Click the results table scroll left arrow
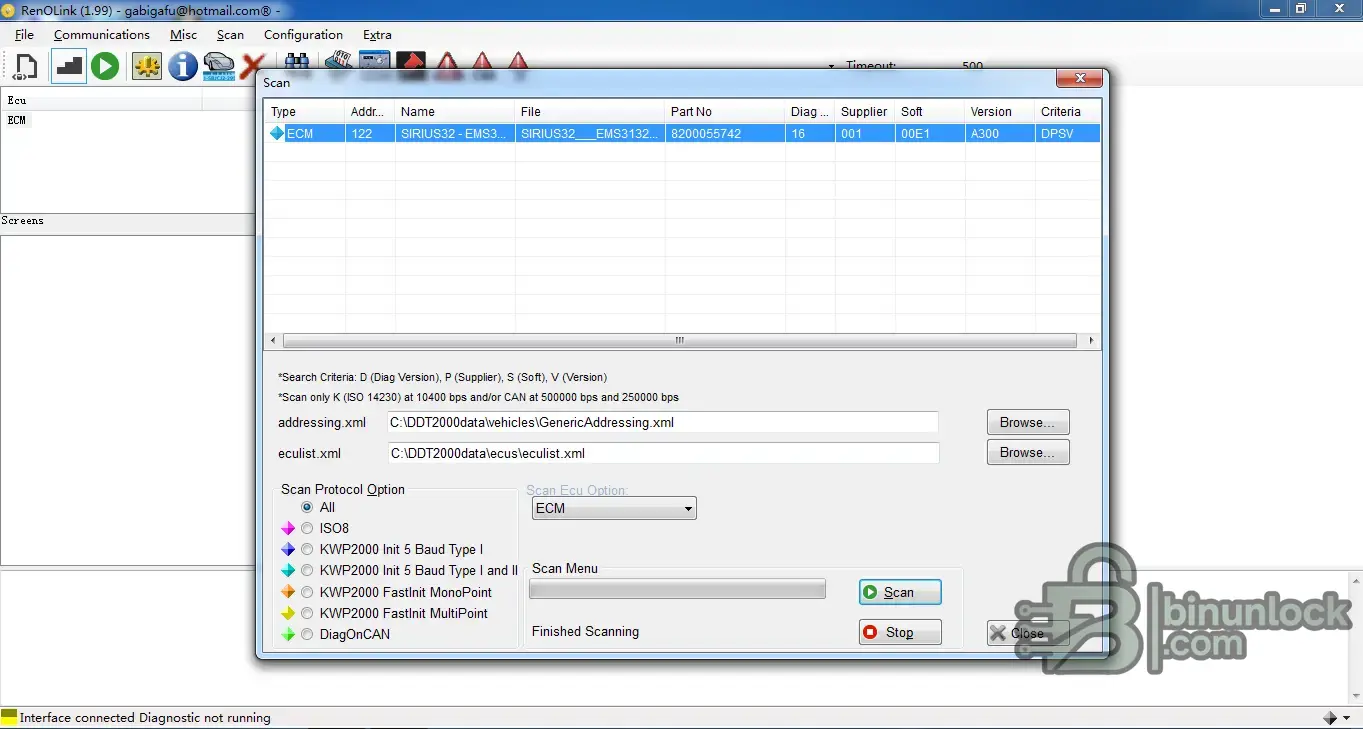Image resolution: width=1363 pixels, height=729 pixels. [x=271, y=340]
